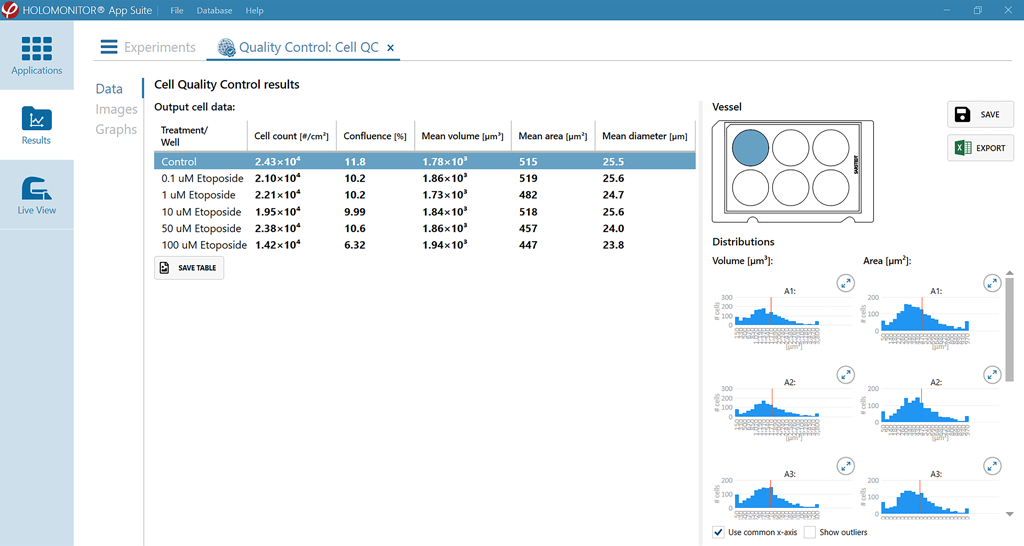Open the File menu
Image resolution: width=1024 pixels, height=546 pixels.
[x=177, y=10]
